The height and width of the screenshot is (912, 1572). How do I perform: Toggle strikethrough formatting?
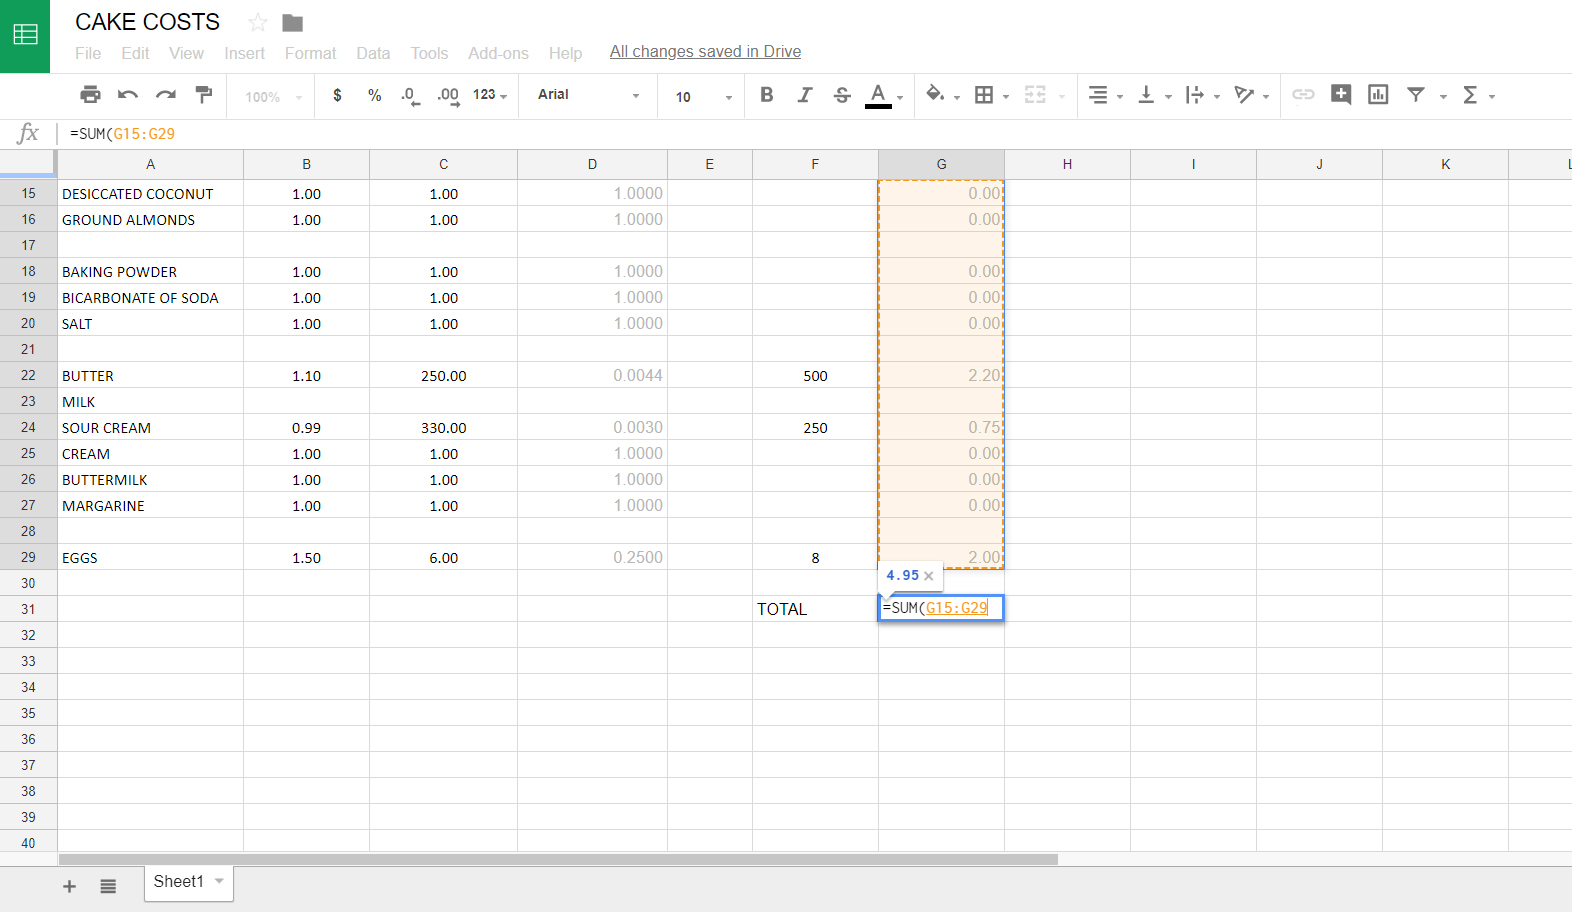(842, 94)
